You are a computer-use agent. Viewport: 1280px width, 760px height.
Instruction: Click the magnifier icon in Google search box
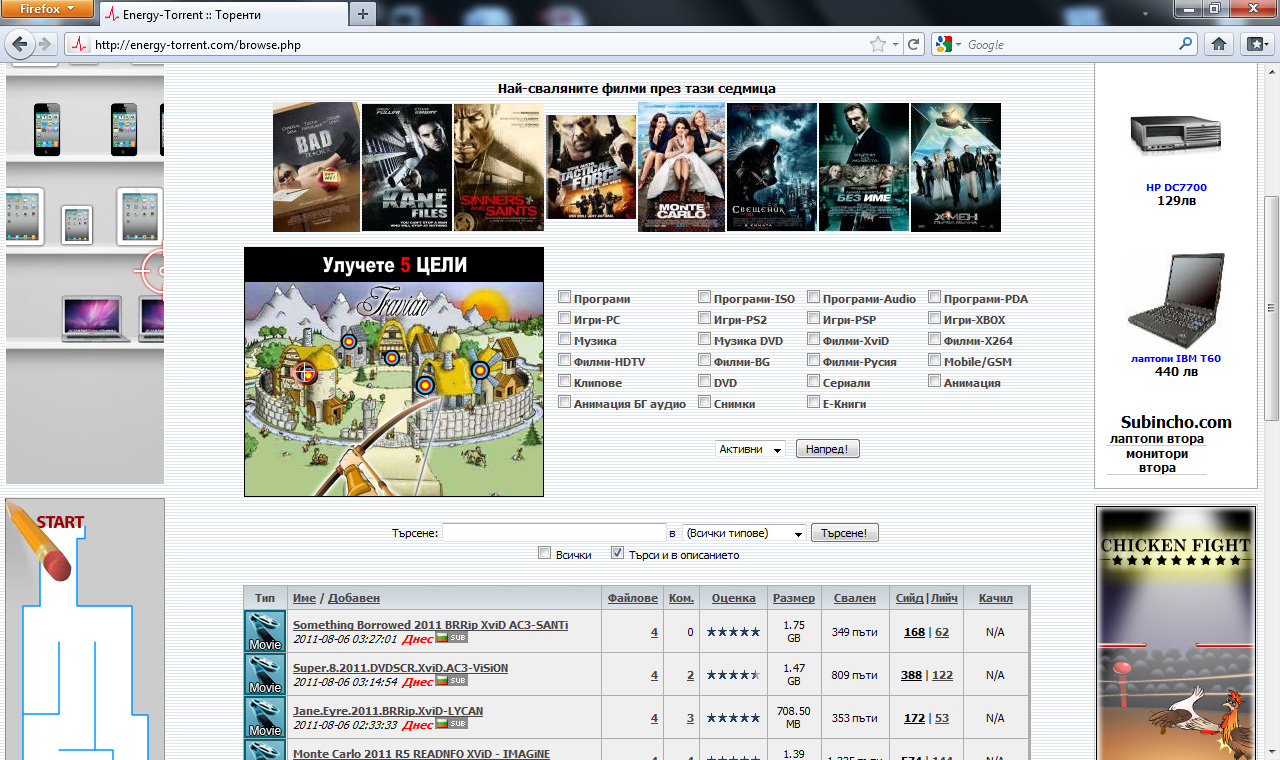pyautogui.click(x=1186, y=44)
